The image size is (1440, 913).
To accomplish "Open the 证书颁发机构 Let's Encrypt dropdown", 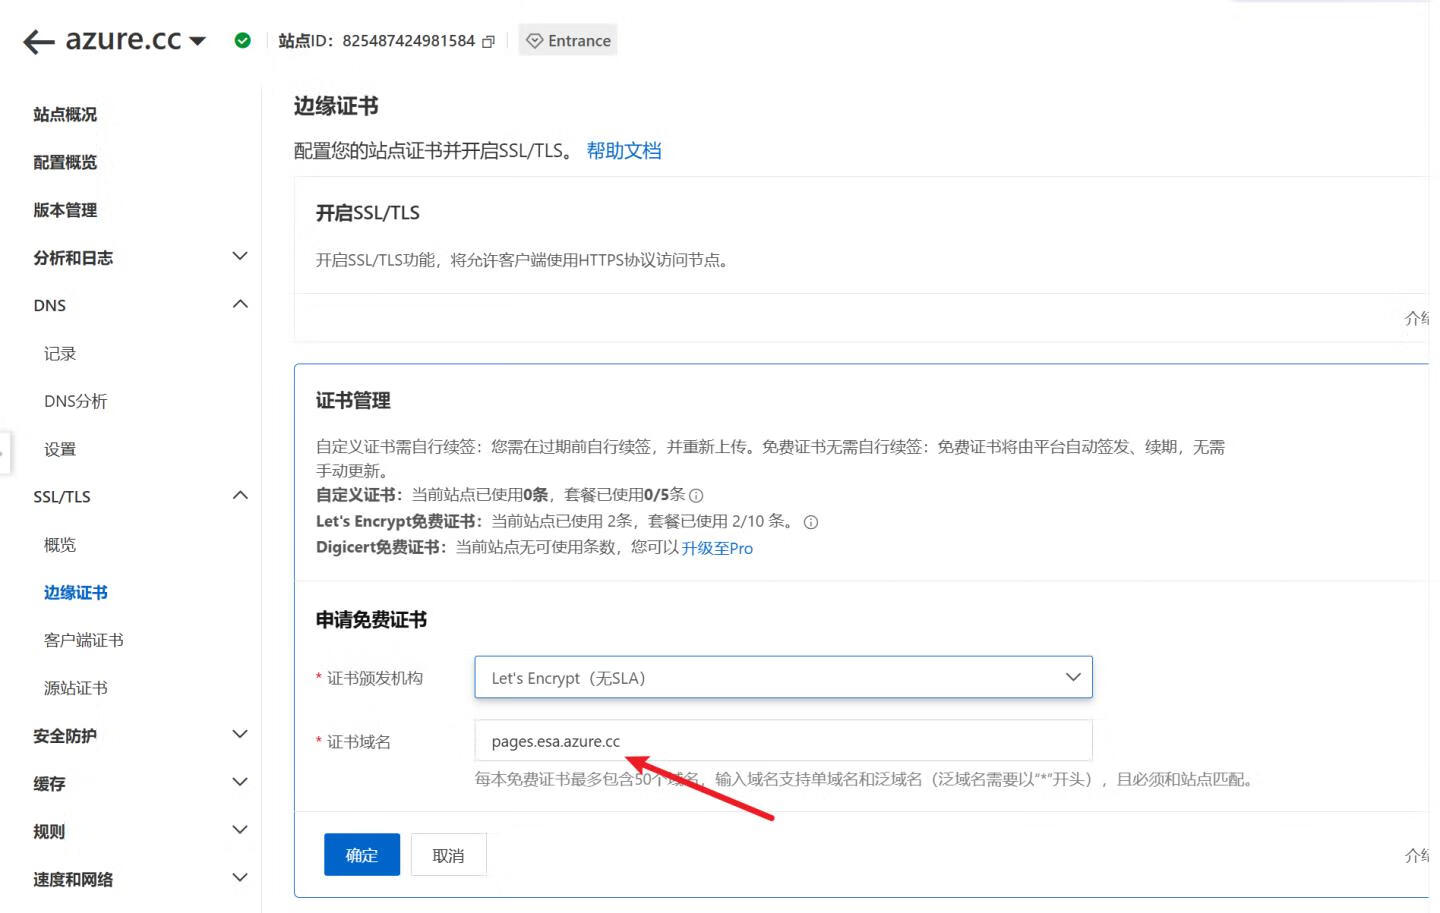I will coord(783,678).
